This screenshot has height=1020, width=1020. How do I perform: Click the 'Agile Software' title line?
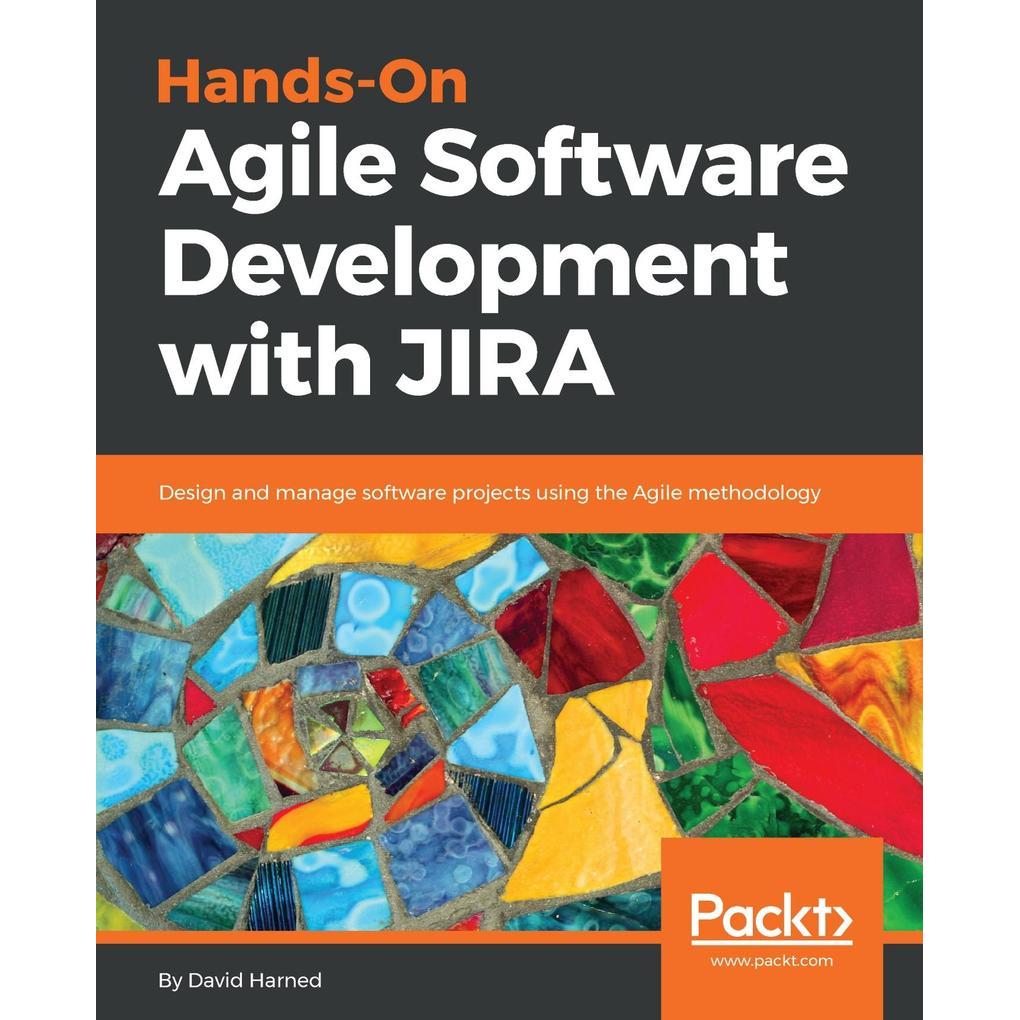[x=503, y=168]
